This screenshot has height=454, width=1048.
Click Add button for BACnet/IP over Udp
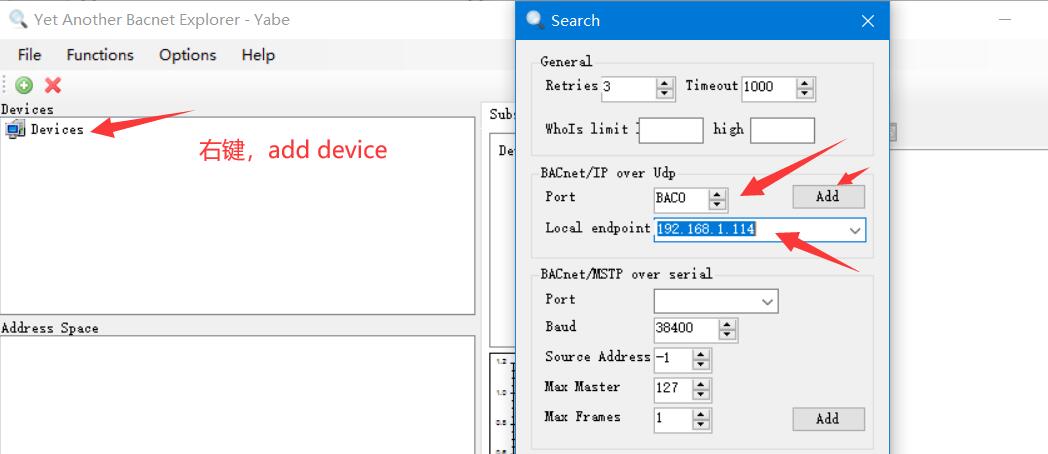point(828,197)
